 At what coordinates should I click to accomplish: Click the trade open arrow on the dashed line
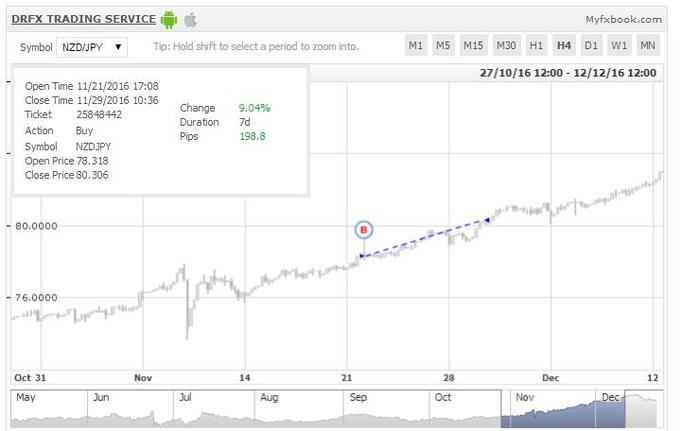[x=362, y=256]
